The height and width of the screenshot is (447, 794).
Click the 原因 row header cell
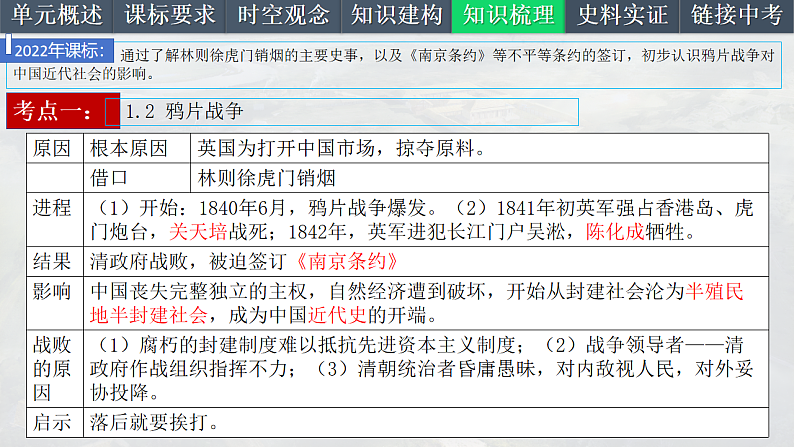click(x=55, y=148)
